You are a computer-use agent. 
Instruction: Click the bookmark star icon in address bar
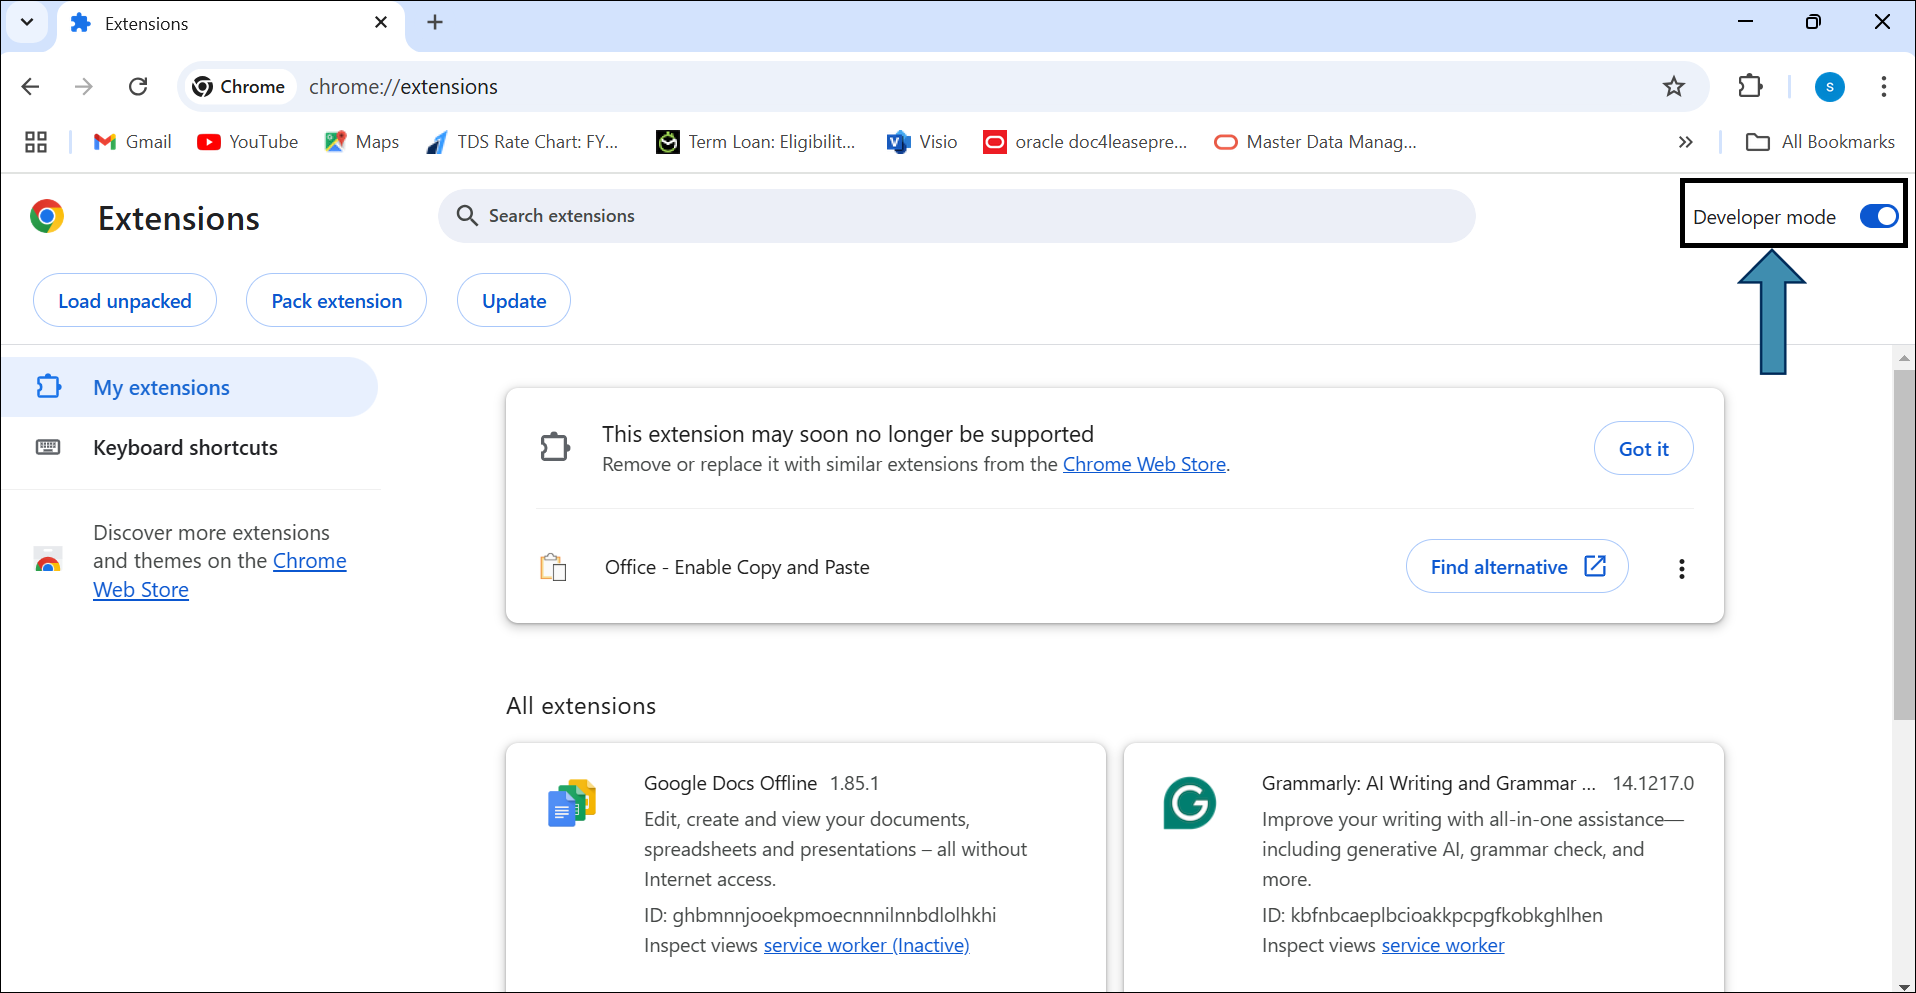click(1673, 87)
